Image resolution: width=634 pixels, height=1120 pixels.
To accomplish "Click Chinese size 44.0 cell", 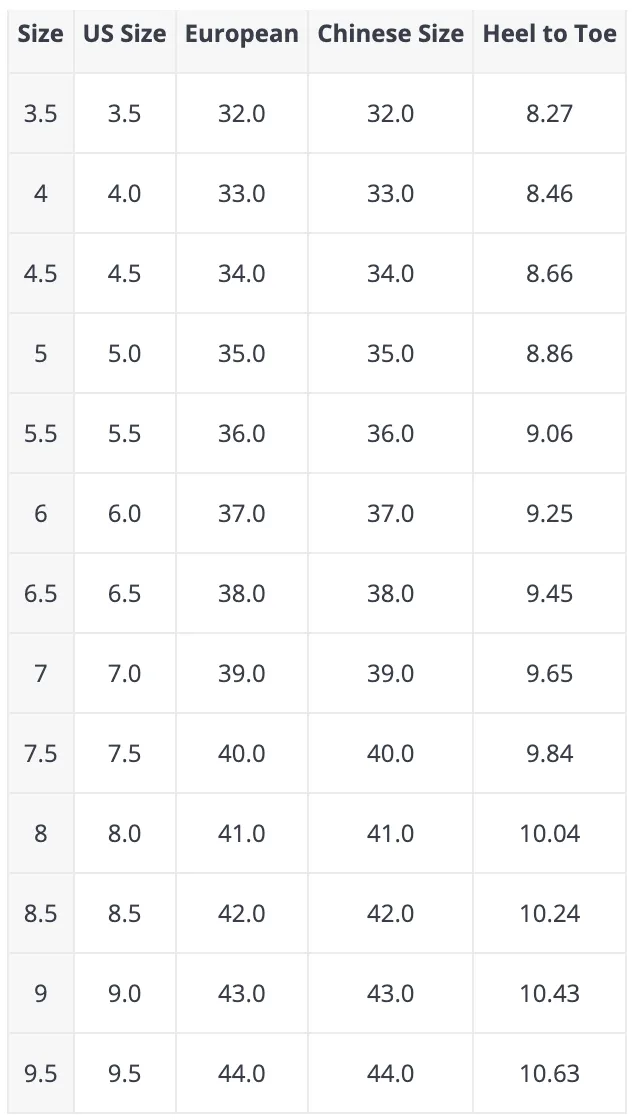I will 390,1074.
